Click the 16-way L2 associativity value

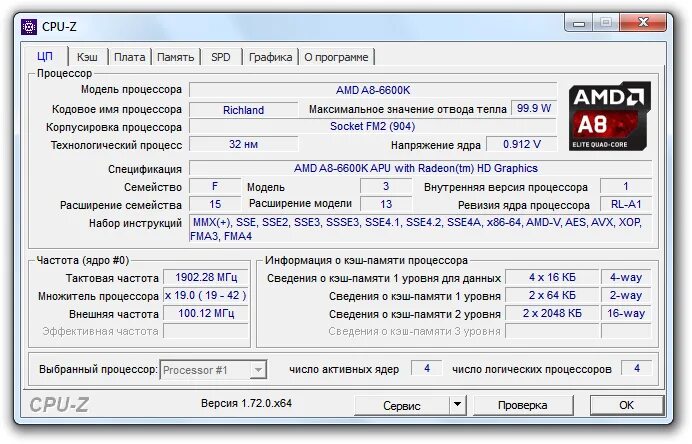tap(626, 313)
